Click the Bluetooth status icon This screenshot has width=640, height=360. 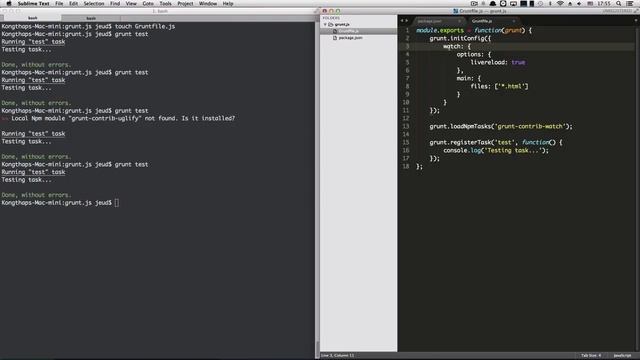[550, 3]
